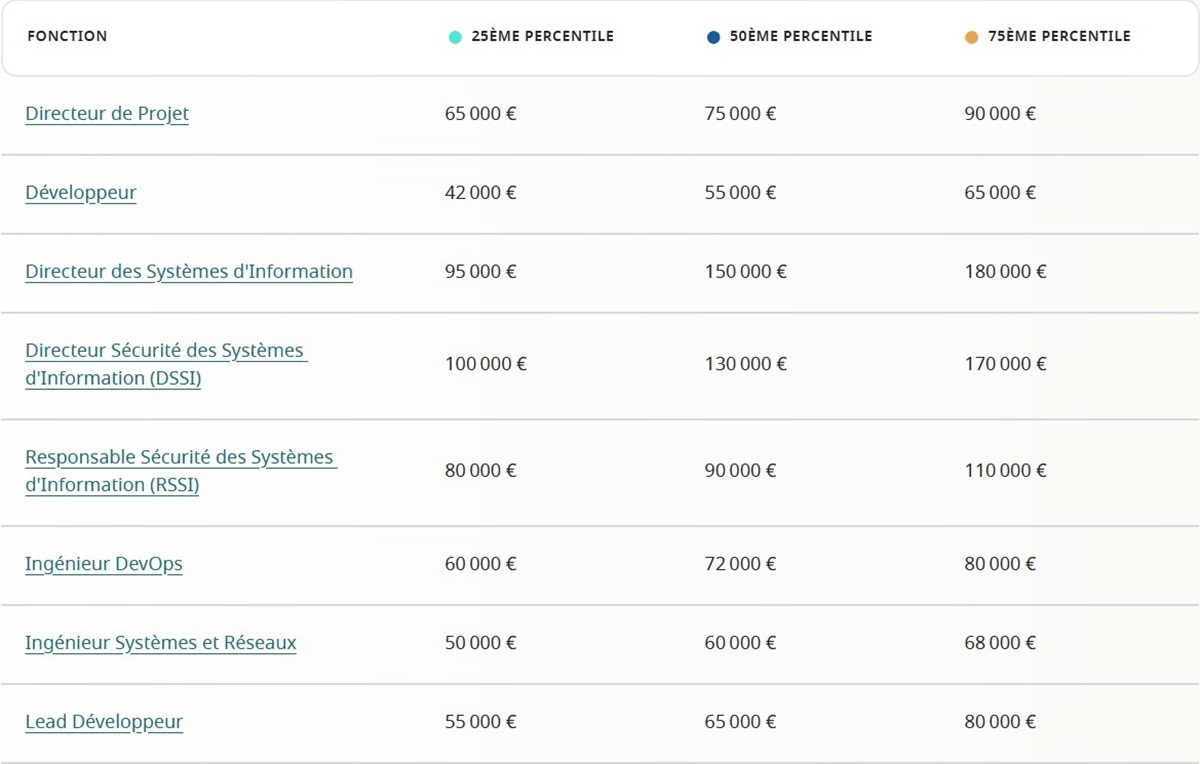Open Ingénieur Systèmes et Réseaux link
The width and height of the screenshot is (1200, 764).
[161, 643]
